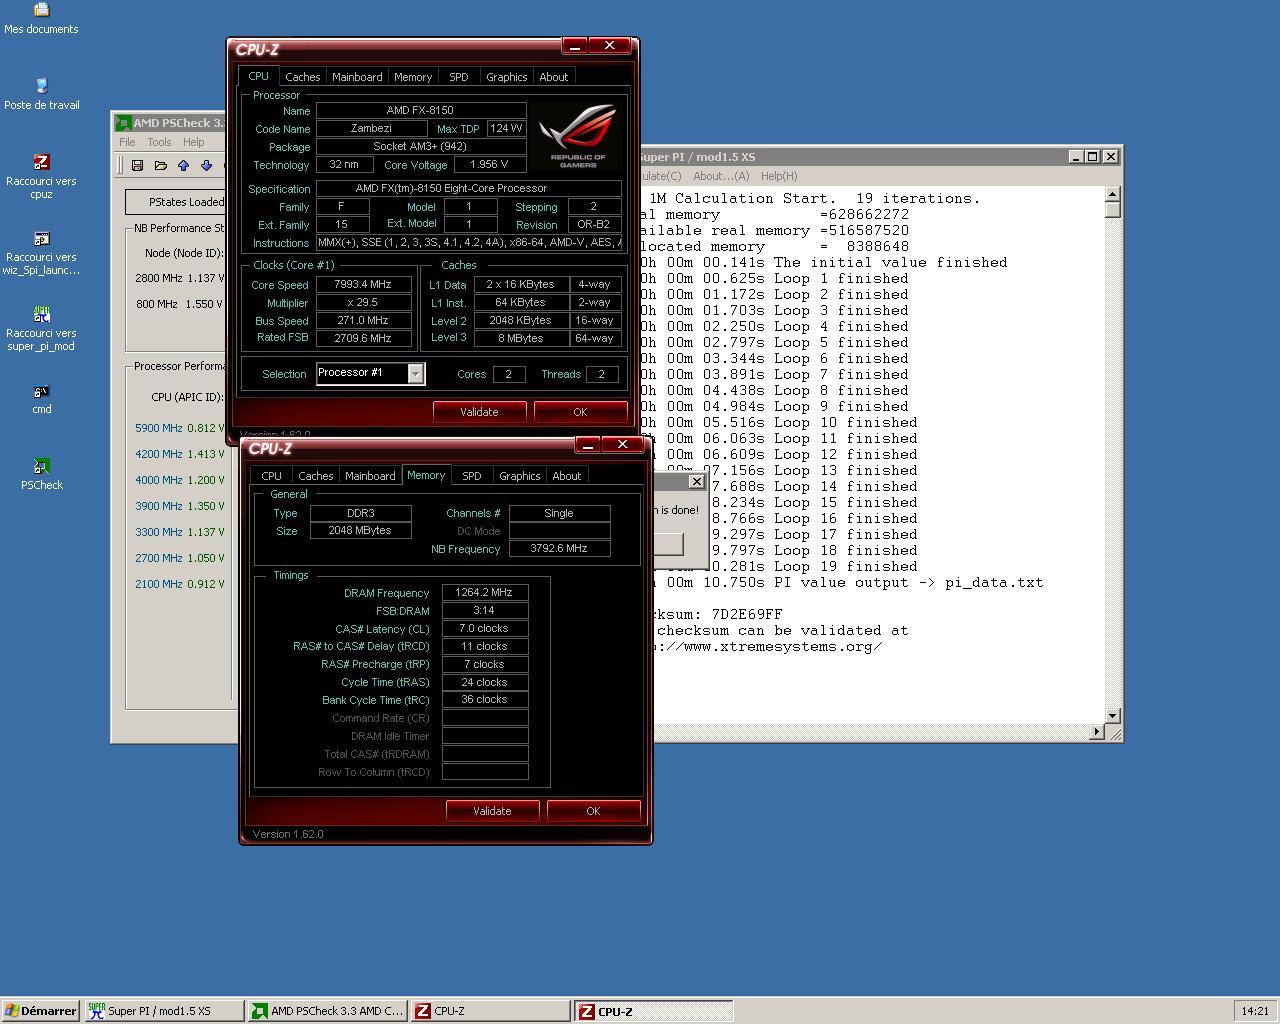The width and height of the screenshot is (1280, 1024).
Task: Click the DRAM Frequency 1264.2 MHz field
Action: click(485, 592)
